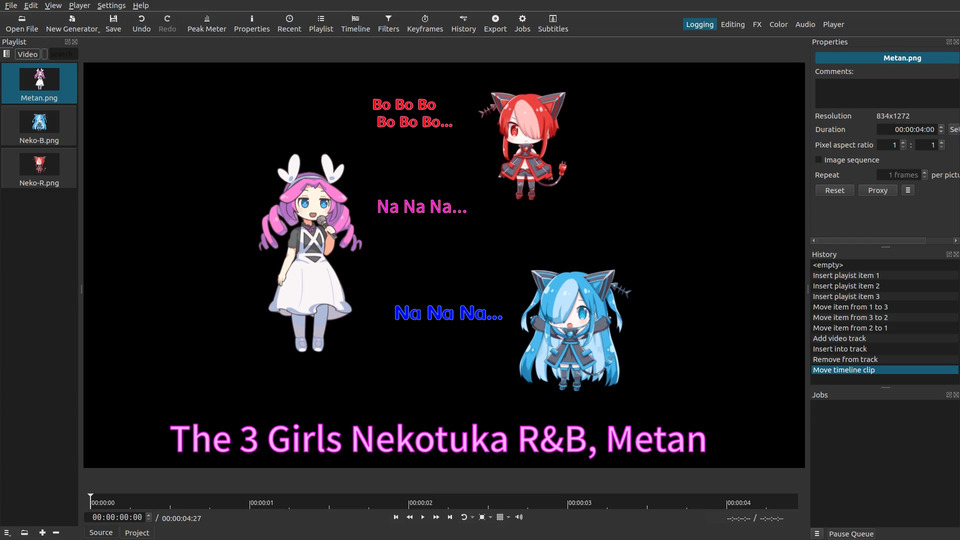This screenshot has width=960, height=540.
Task: Open the zoom level dropdown arrow
Action: click(x=490, y=518)
